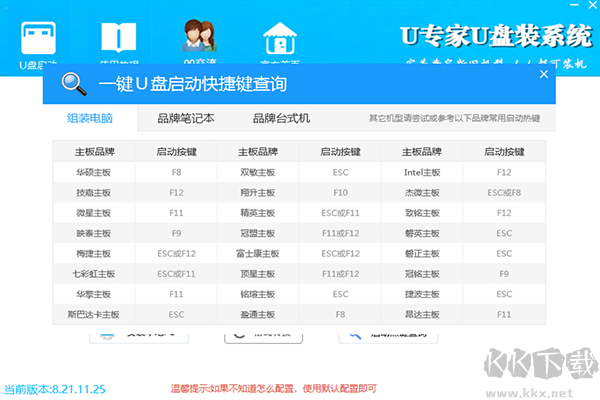Click the ESC或F8 key for 杰微主板

tap(504, 193)
